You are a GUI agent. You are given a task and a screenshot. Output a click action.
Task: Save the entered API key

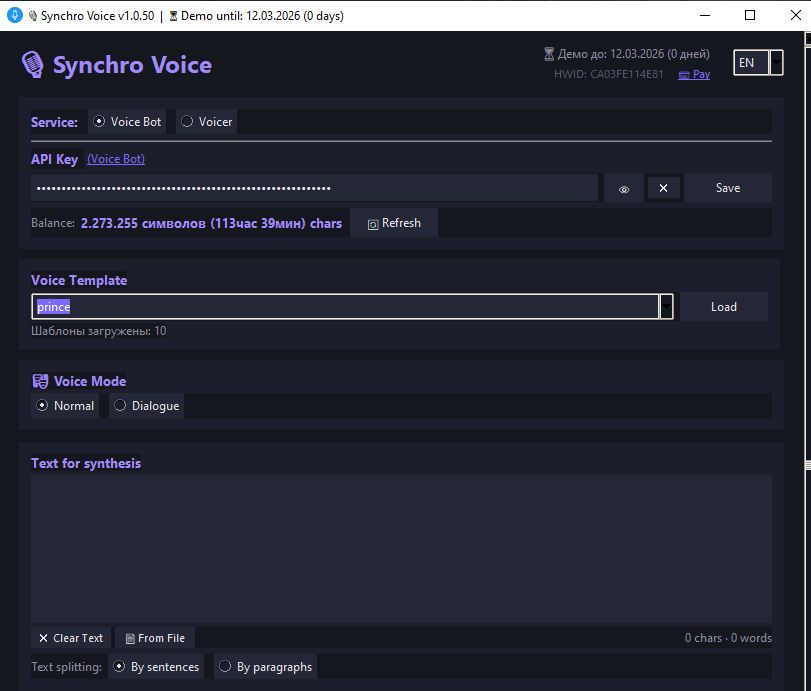tap(727, 187)
